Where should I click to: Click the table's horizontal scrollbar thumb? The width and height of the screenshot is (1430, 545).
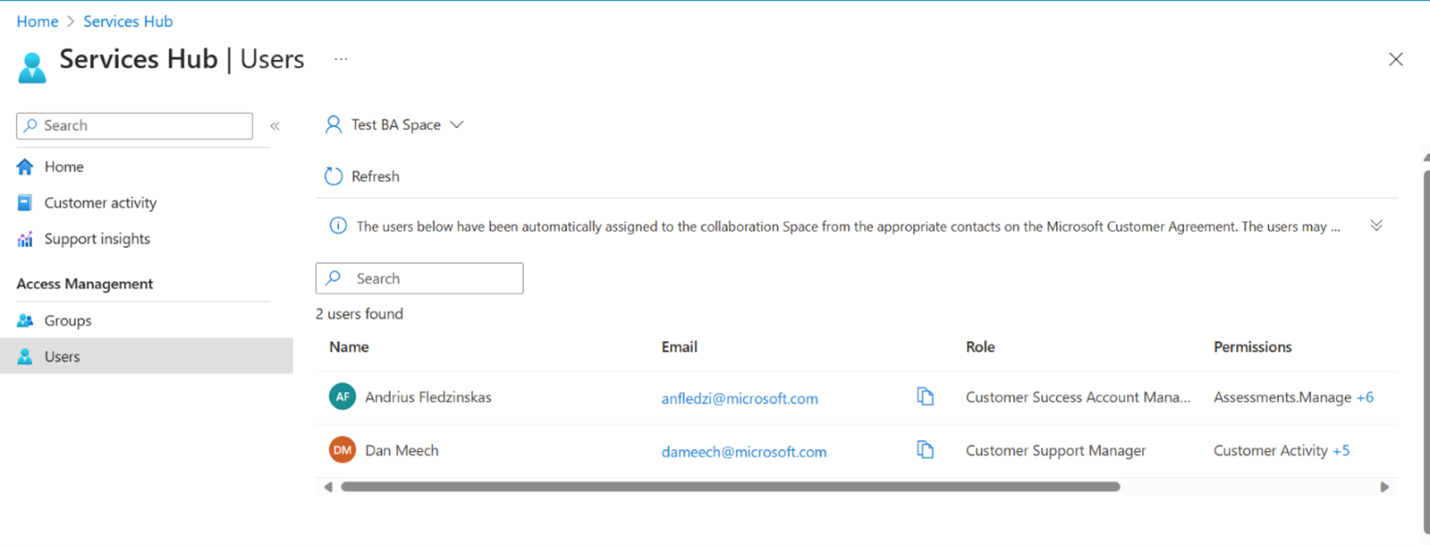[730, 487]
